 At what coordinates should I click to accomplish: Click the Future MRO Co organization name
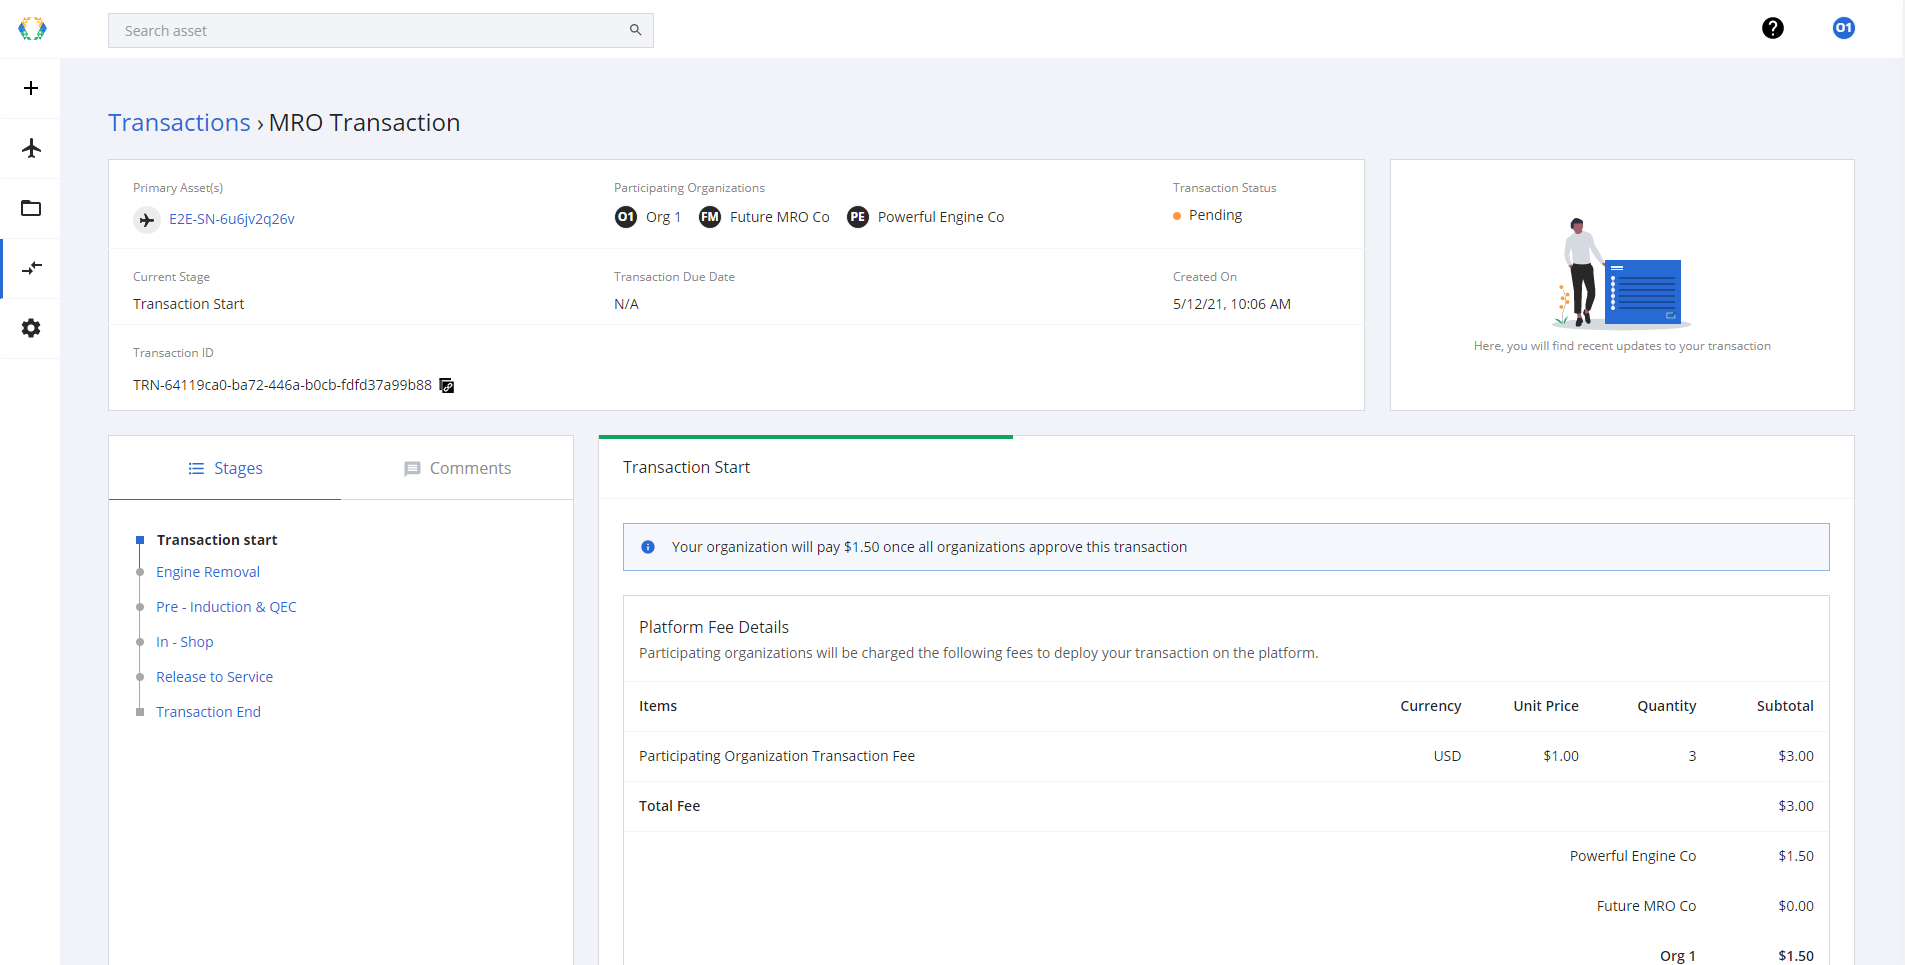click(779, 217)
